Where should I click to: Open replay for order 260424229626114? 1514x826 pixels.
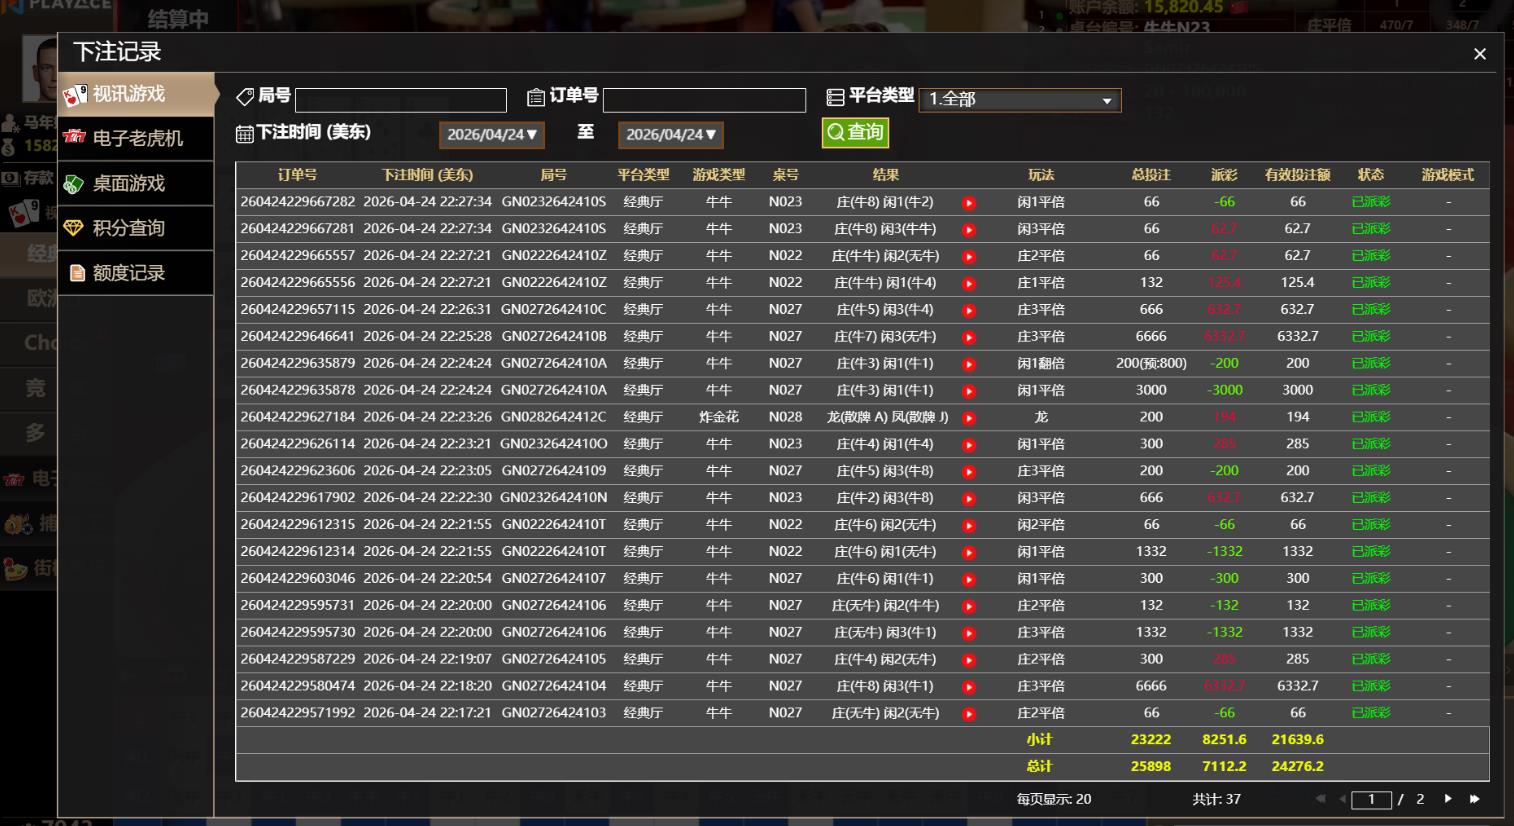point(968,445)
